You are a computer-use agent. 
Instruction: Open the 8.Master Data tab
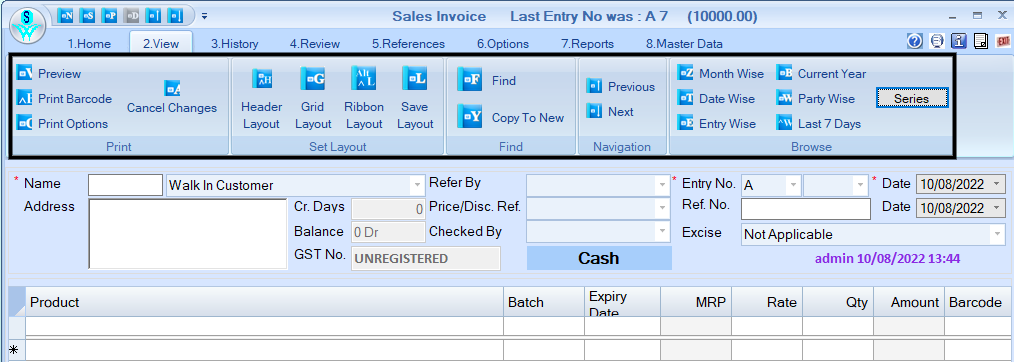(x=684, y=44)
